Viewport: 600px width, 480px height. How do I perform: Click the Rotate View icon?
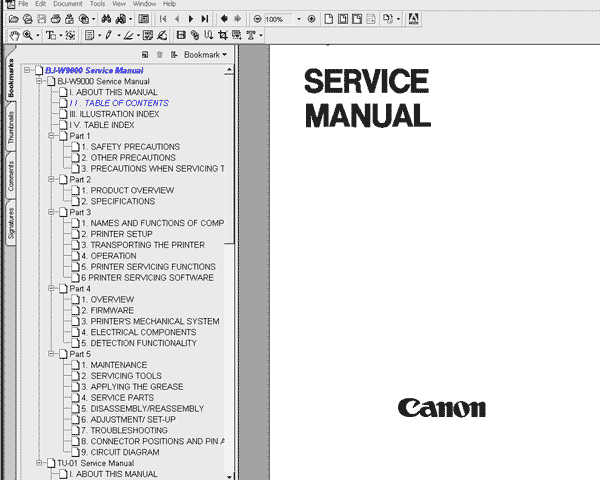388,19
